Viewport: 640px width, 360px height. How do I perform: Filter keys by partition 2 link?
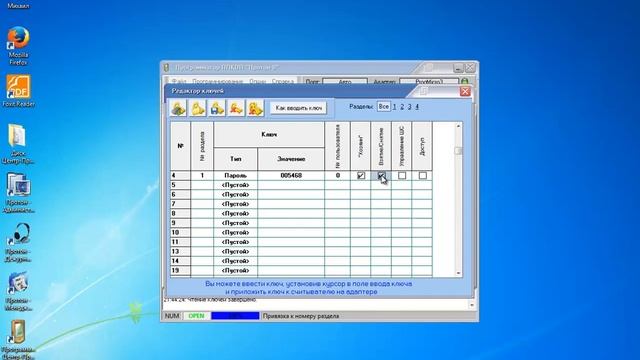point(402,107)
